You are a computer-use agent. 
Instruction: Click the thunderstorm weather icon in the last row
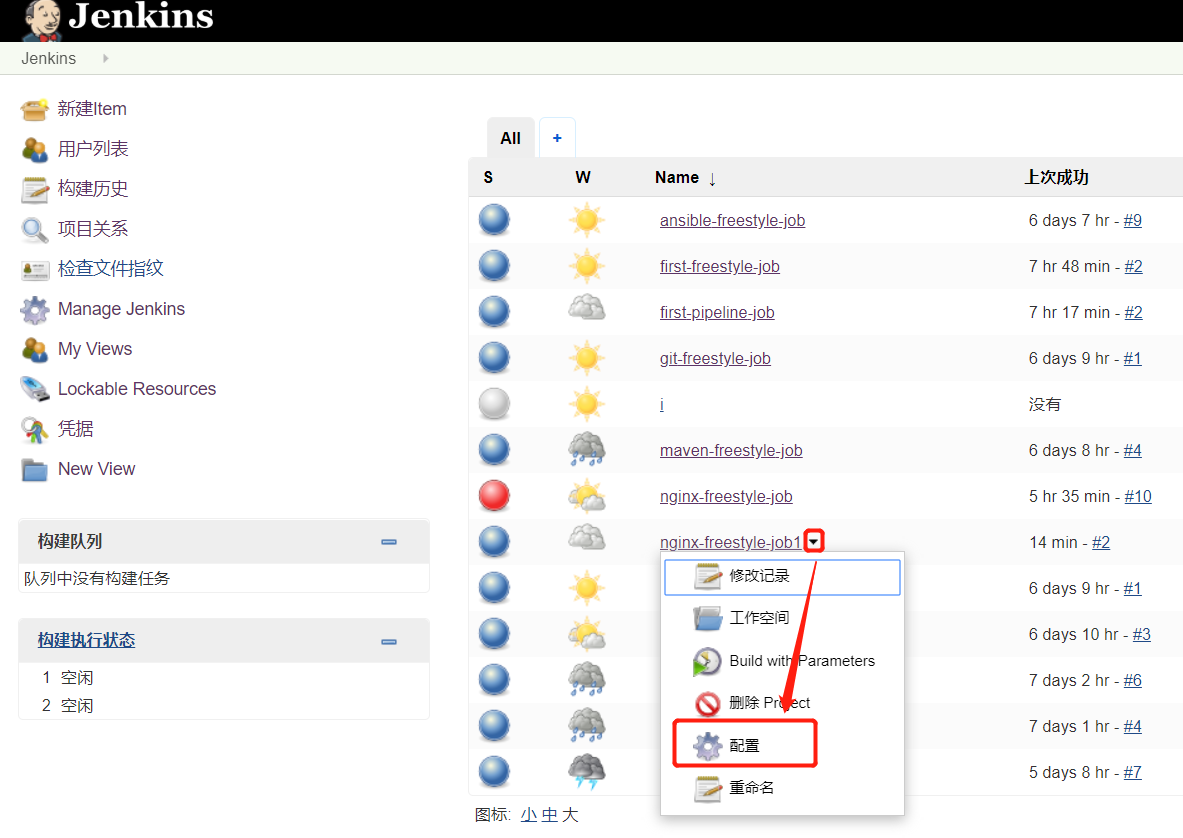point(586,772)
